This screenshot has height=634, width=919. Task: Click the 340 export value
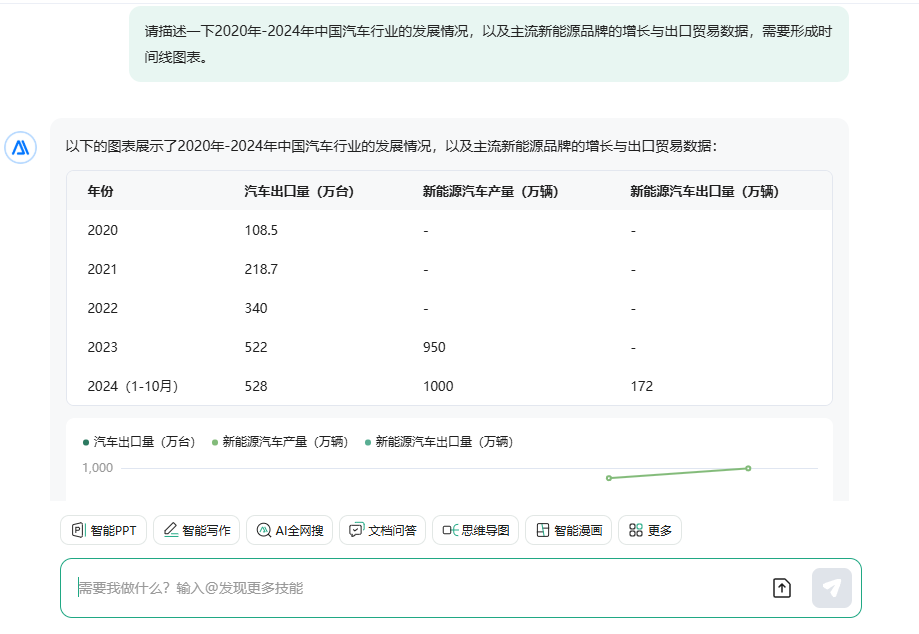tap(256, 308)
